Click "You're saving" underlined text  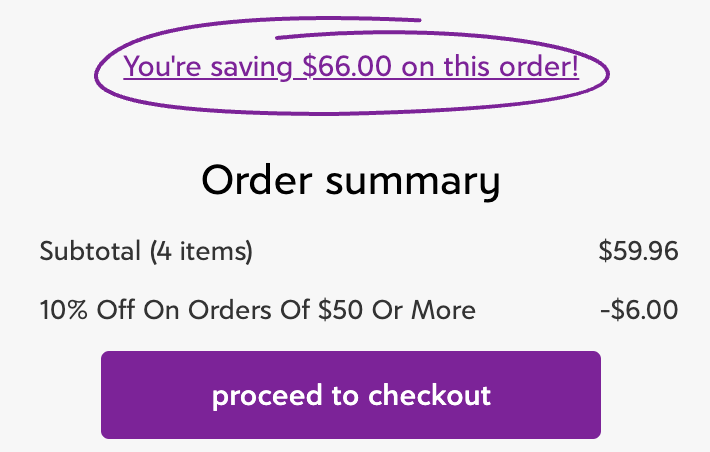tap(207, 68)
